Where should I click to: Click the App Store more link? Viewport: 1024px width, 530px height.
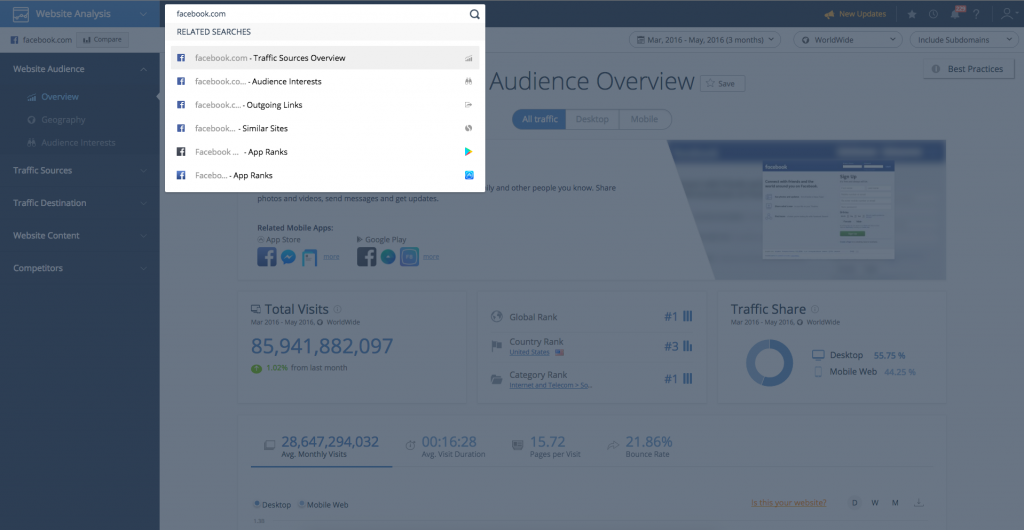coord(331,257)
